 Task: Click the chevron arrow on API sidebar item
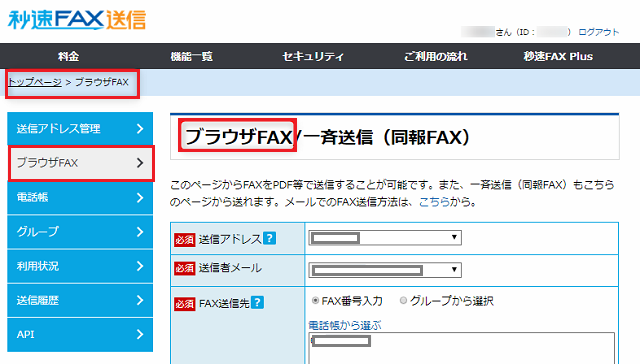[140, 334]
